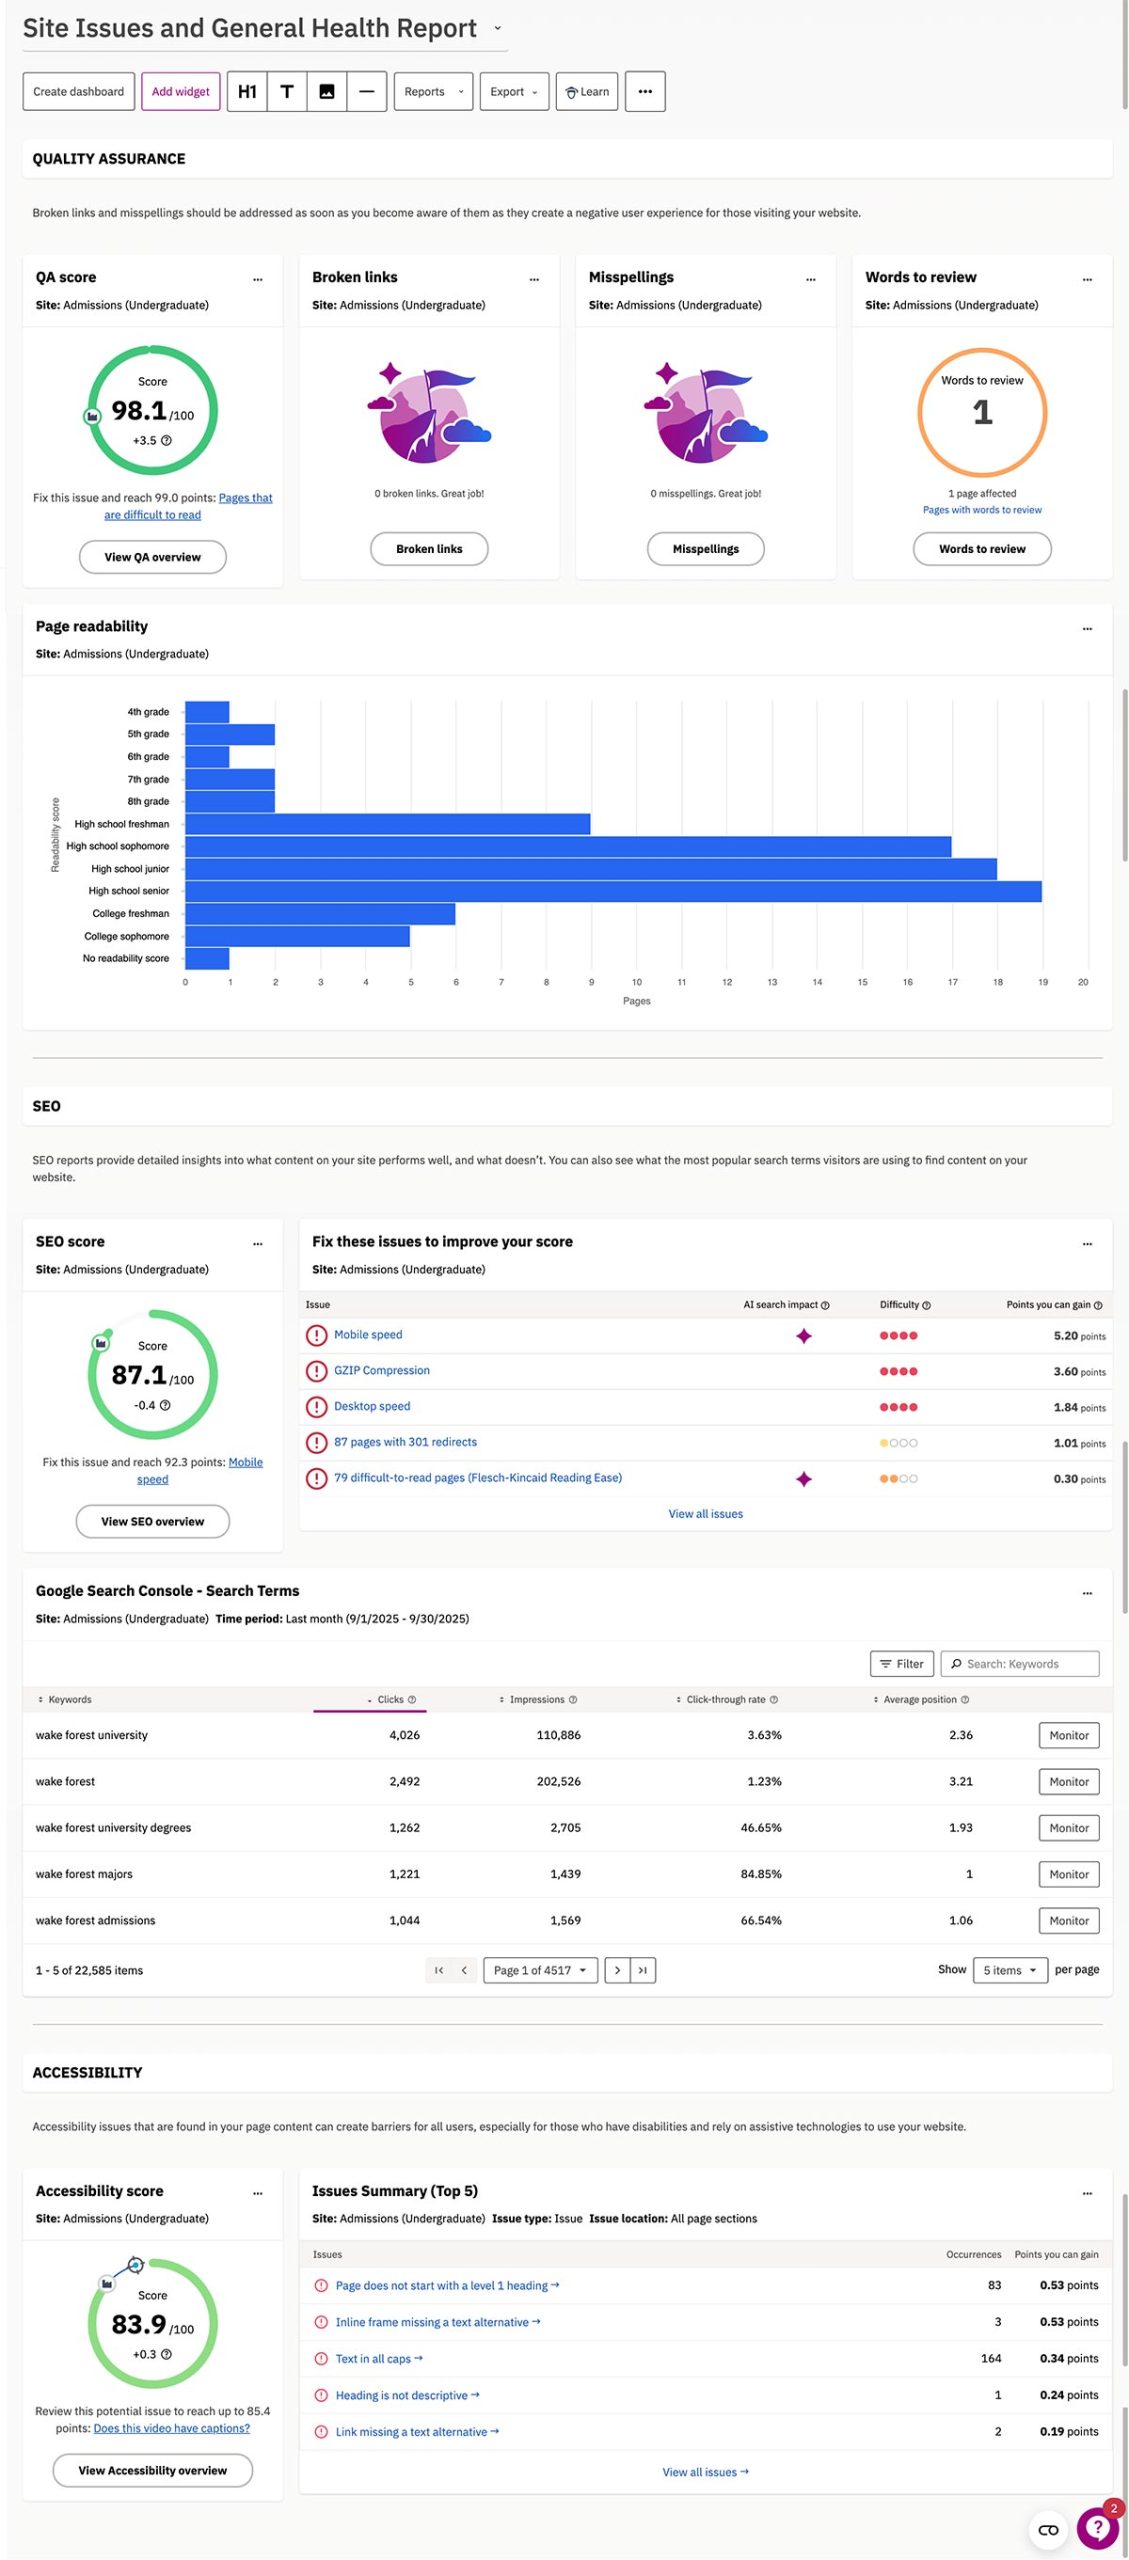Select Page 1 of 4517 page selector
Screen dimensions: 1129x2560
[x=540, y=1970]
